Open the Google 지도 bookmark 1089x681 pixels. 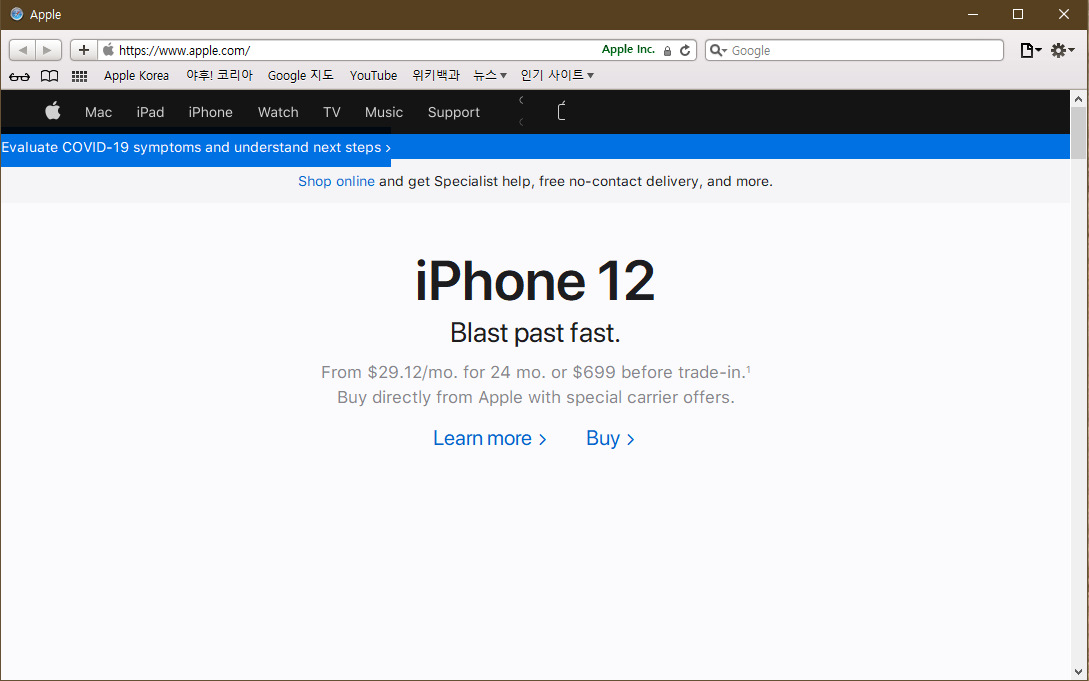(301, 75)
